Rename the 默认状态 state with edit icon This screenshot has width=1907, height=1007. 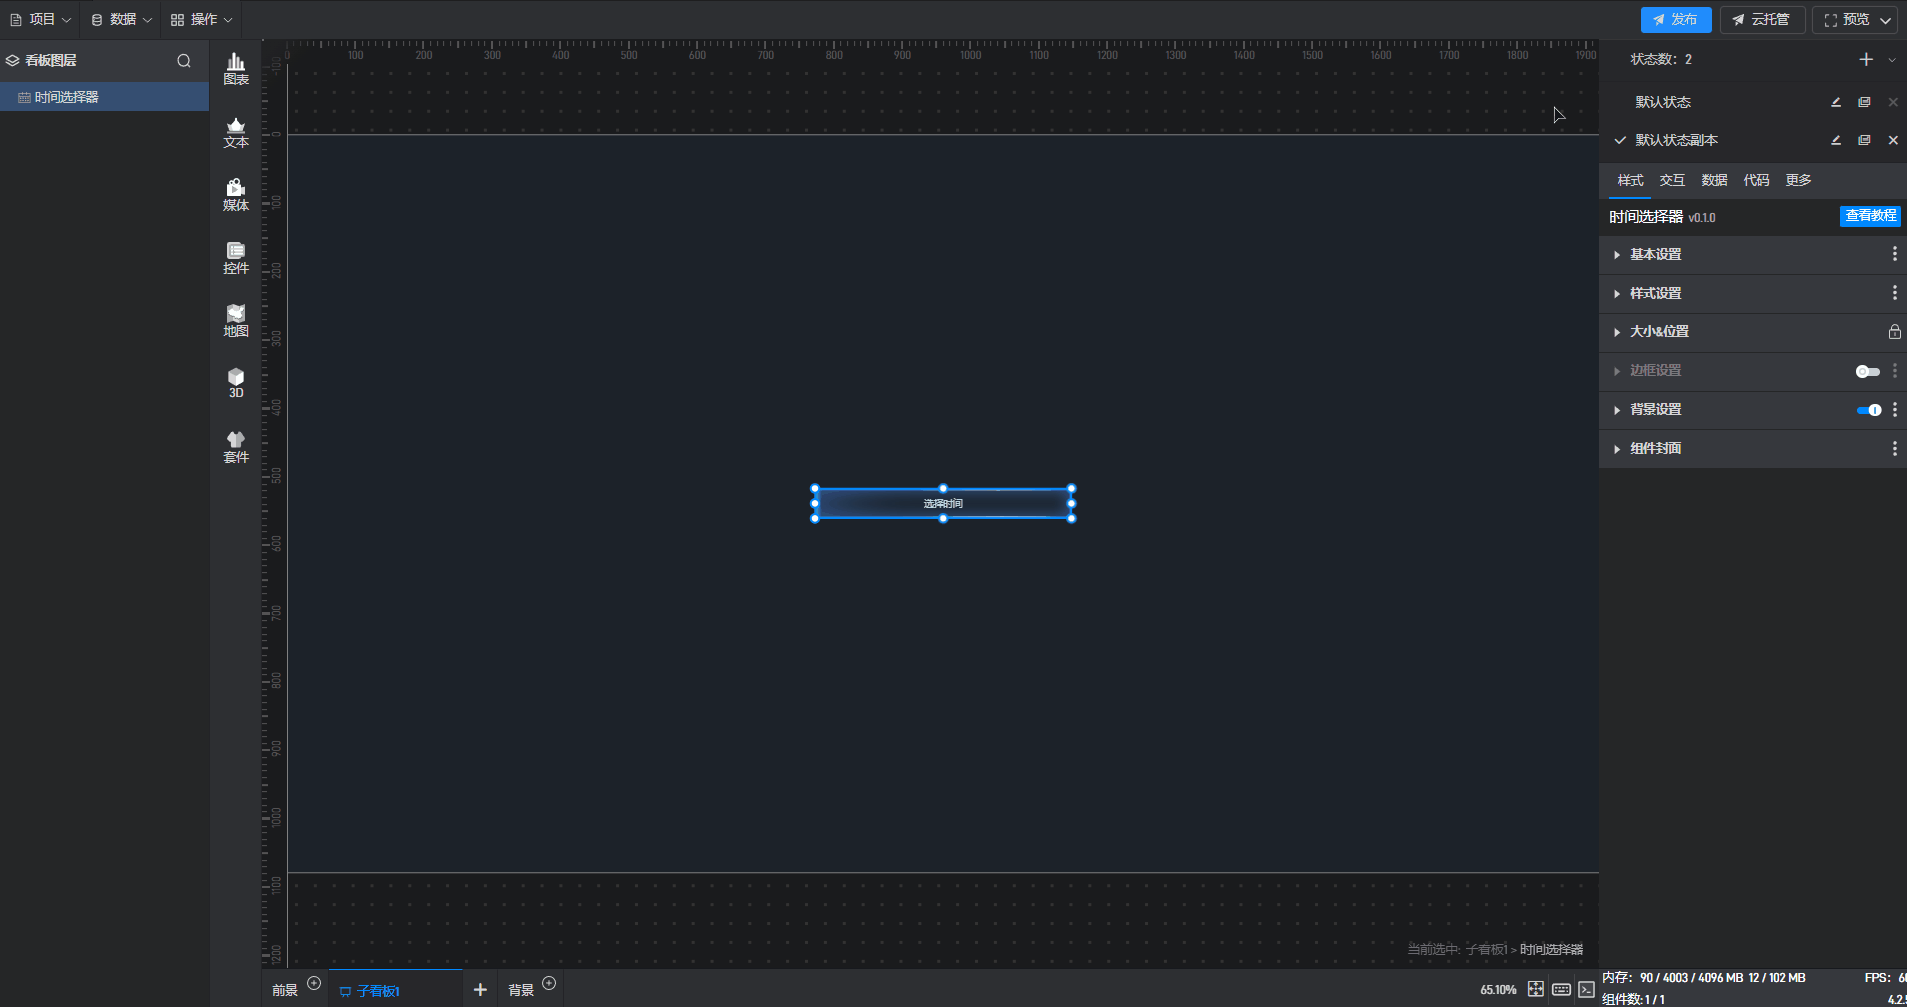(x=1836, y=102)
